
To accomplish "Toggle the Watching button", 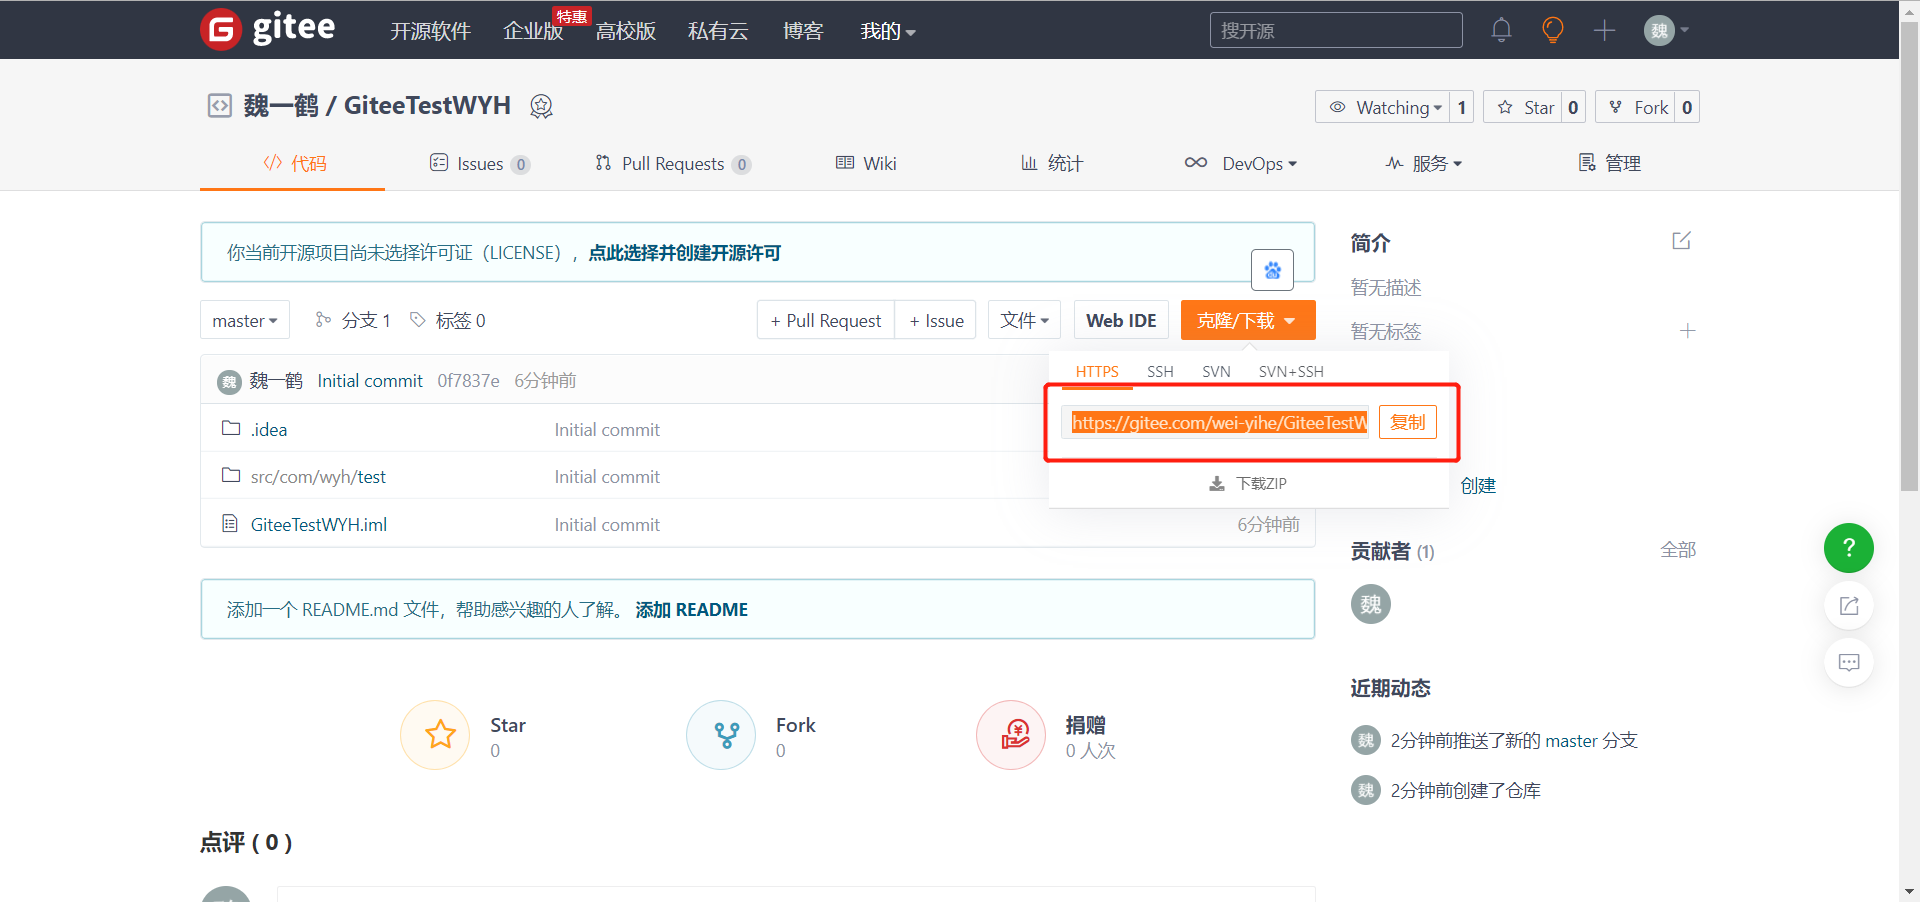I will coord(1383,107).
